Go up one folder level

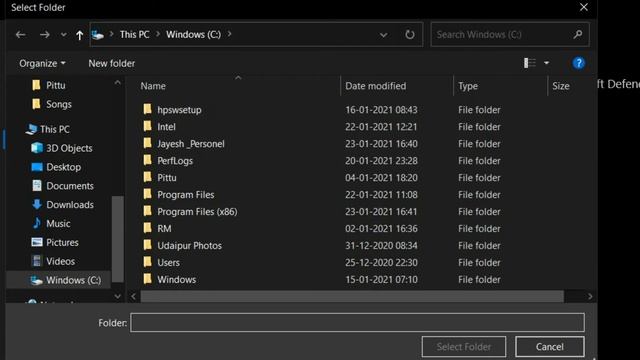click(79, 35)
